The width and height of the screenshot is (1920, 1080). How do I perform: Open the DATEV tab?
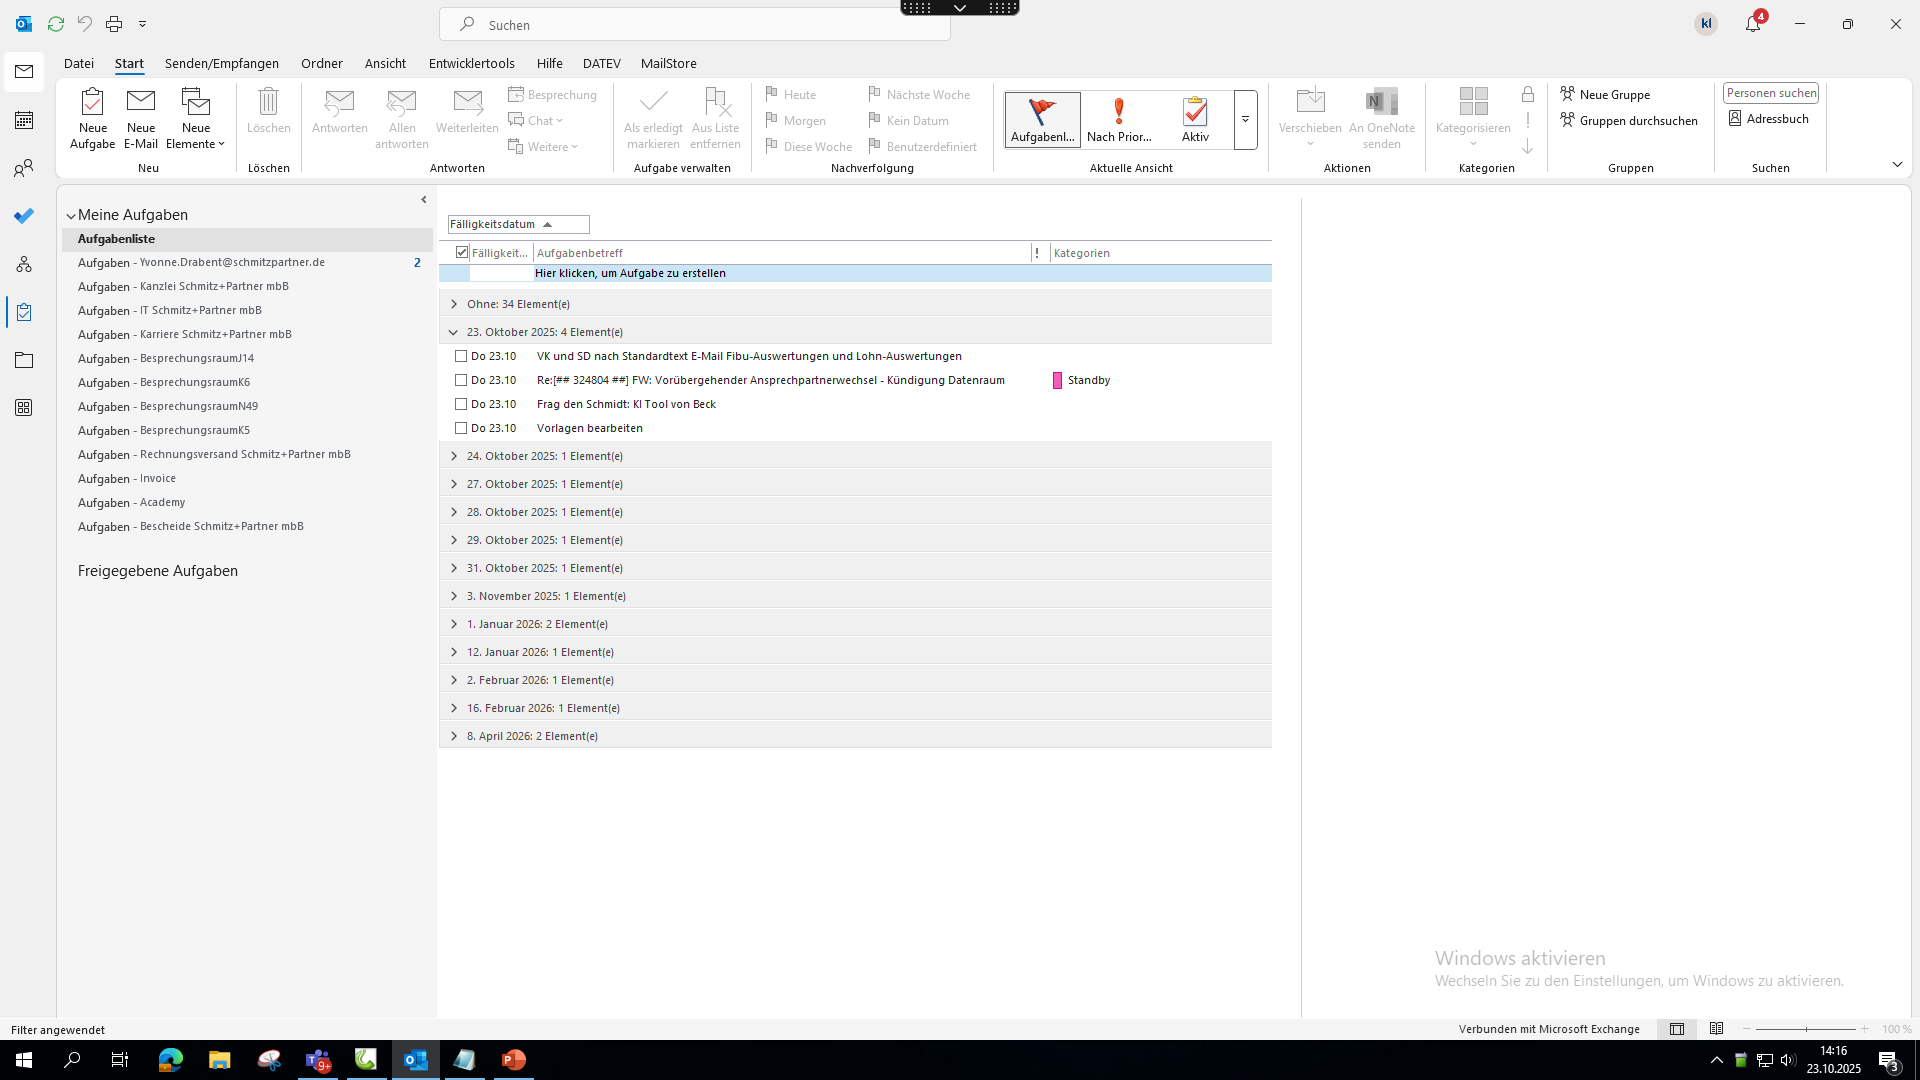click(602, 63)
